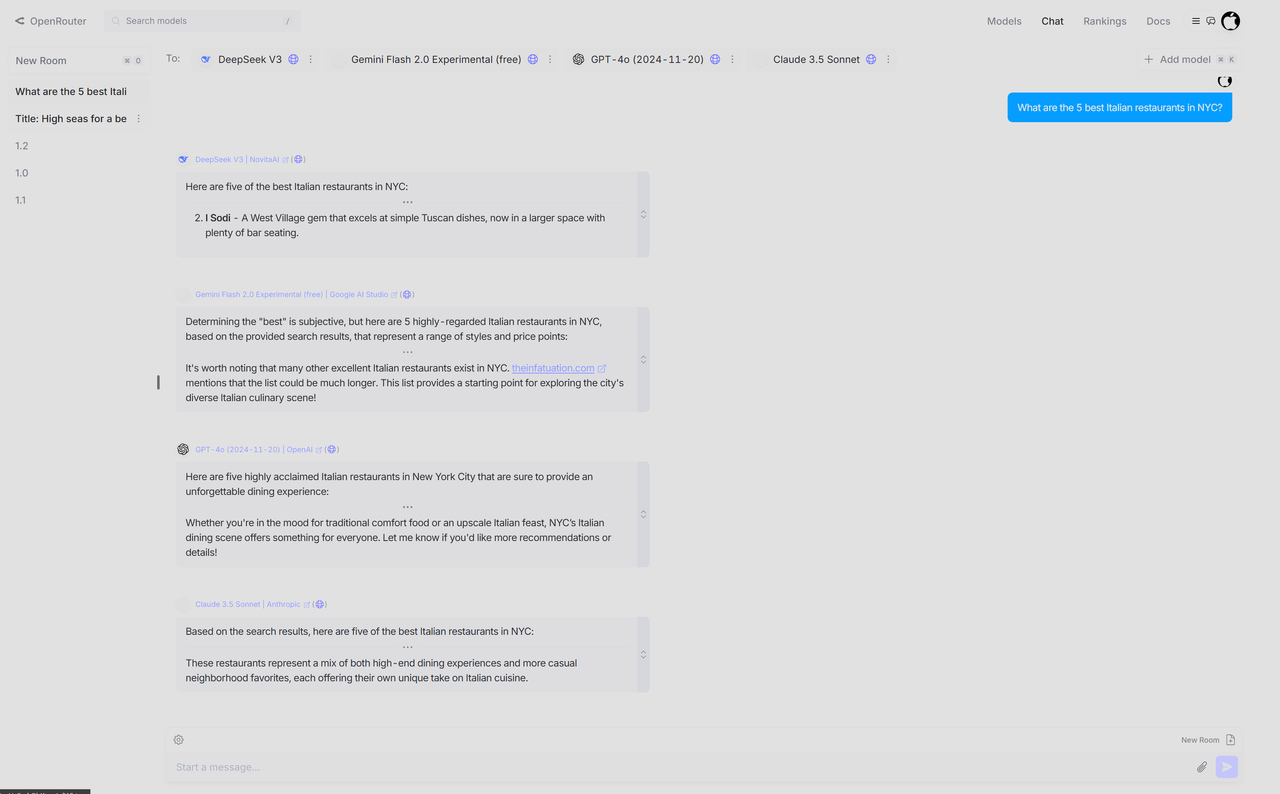The image size is (1280, 794).
Task: Click the 'Start a message...' input
Action: [680, 767]
